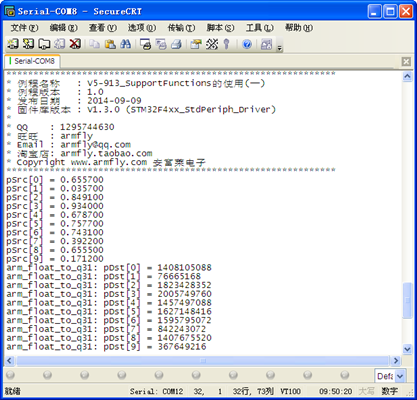Image resolution: width=417 pixels, height=400 pixels.
Task: Click the pSrc[3] = 0.934000 line
Action: pos(55,206)
